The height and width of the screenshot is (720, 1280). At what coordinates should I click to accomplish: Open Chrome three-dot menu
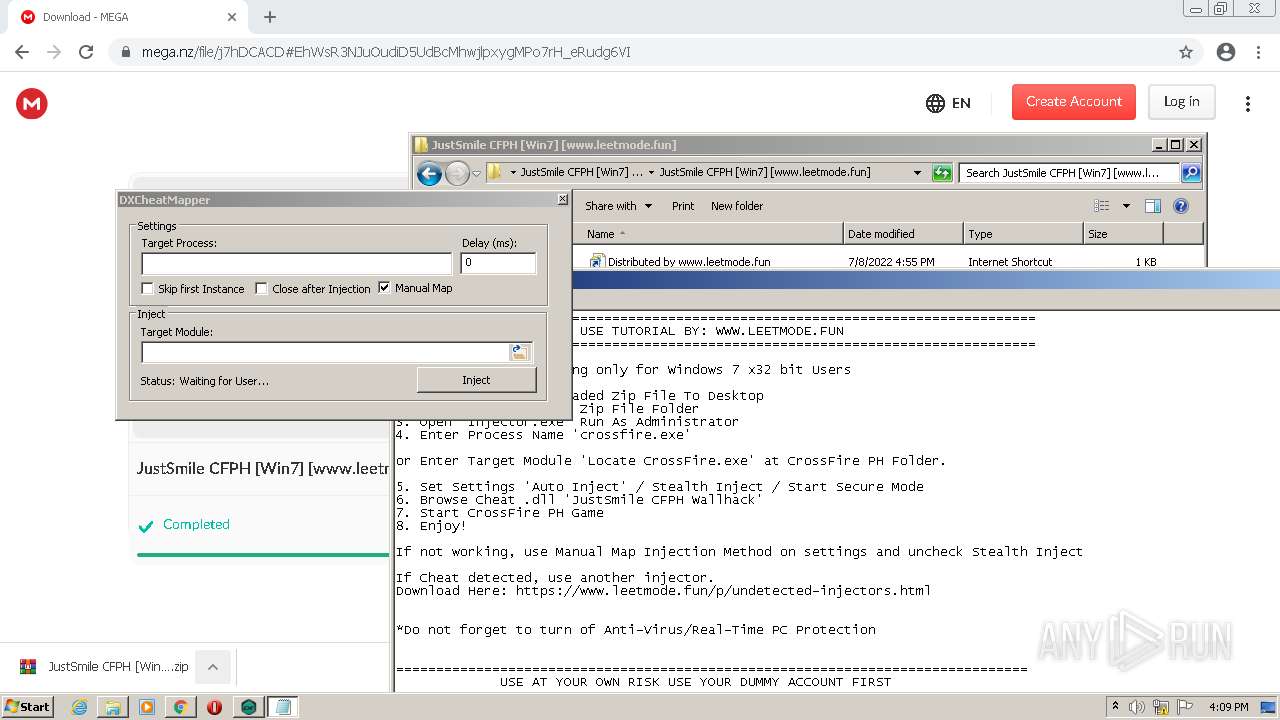pos(1258,52)
